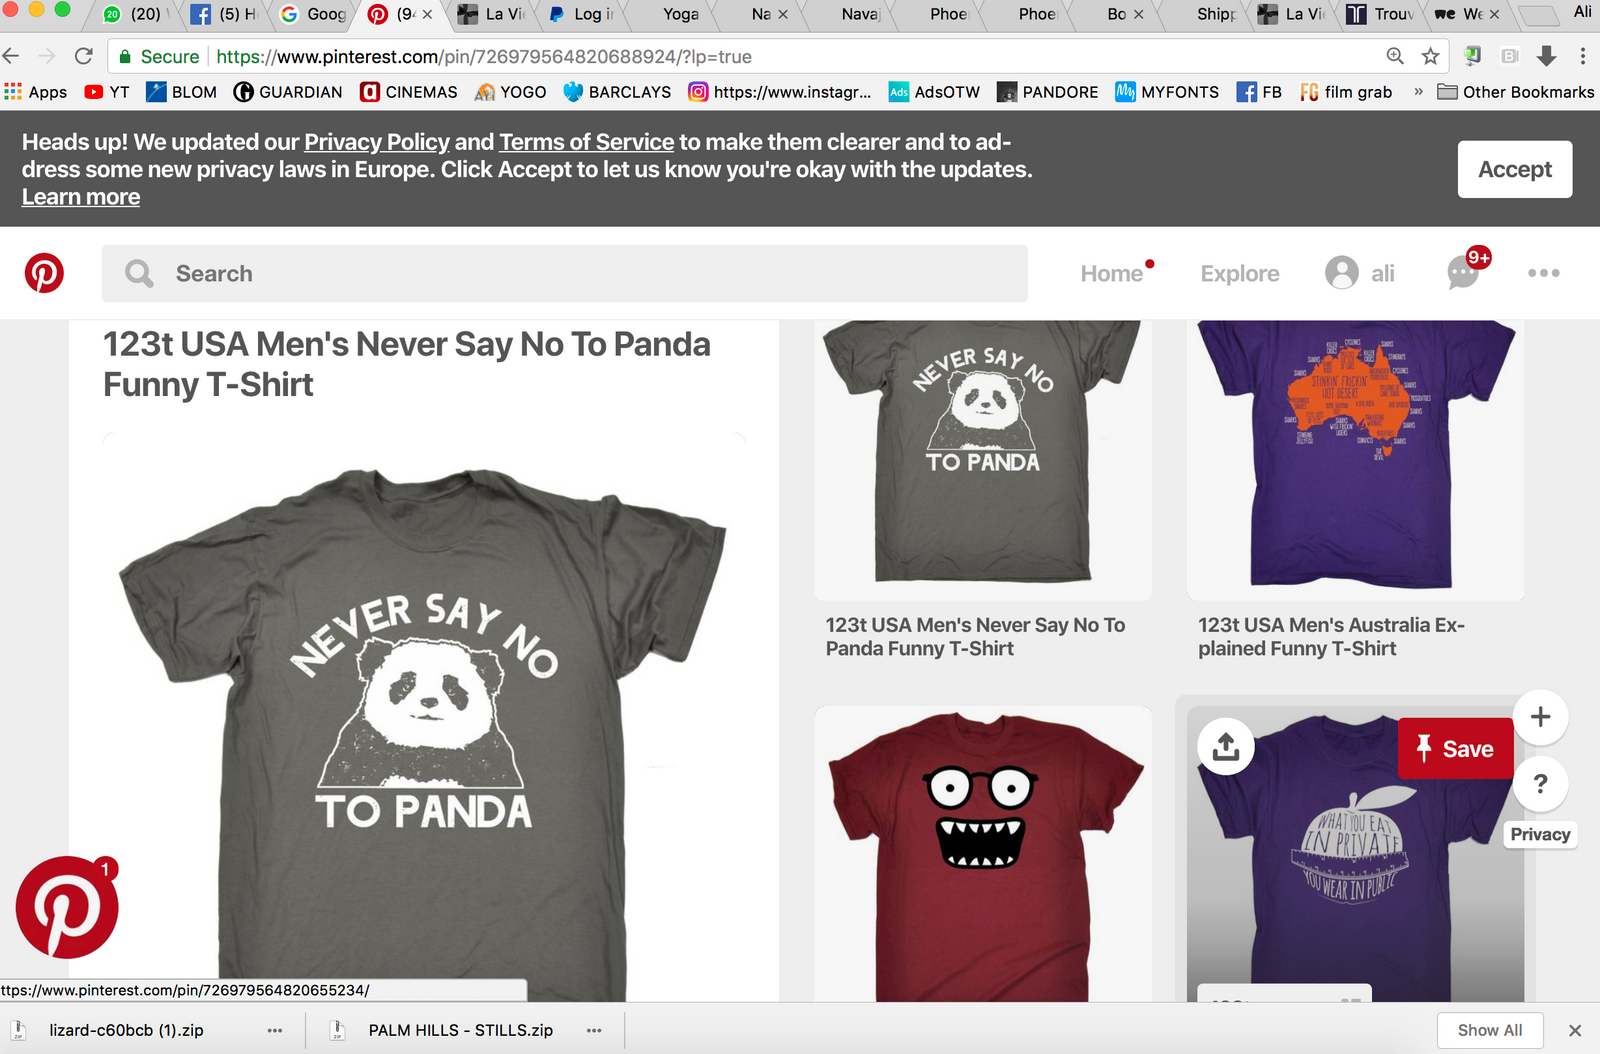The width and height of the screenshot is (1600, 1054).
Task: Click the plus button on the right
Action: point(1540,717)
